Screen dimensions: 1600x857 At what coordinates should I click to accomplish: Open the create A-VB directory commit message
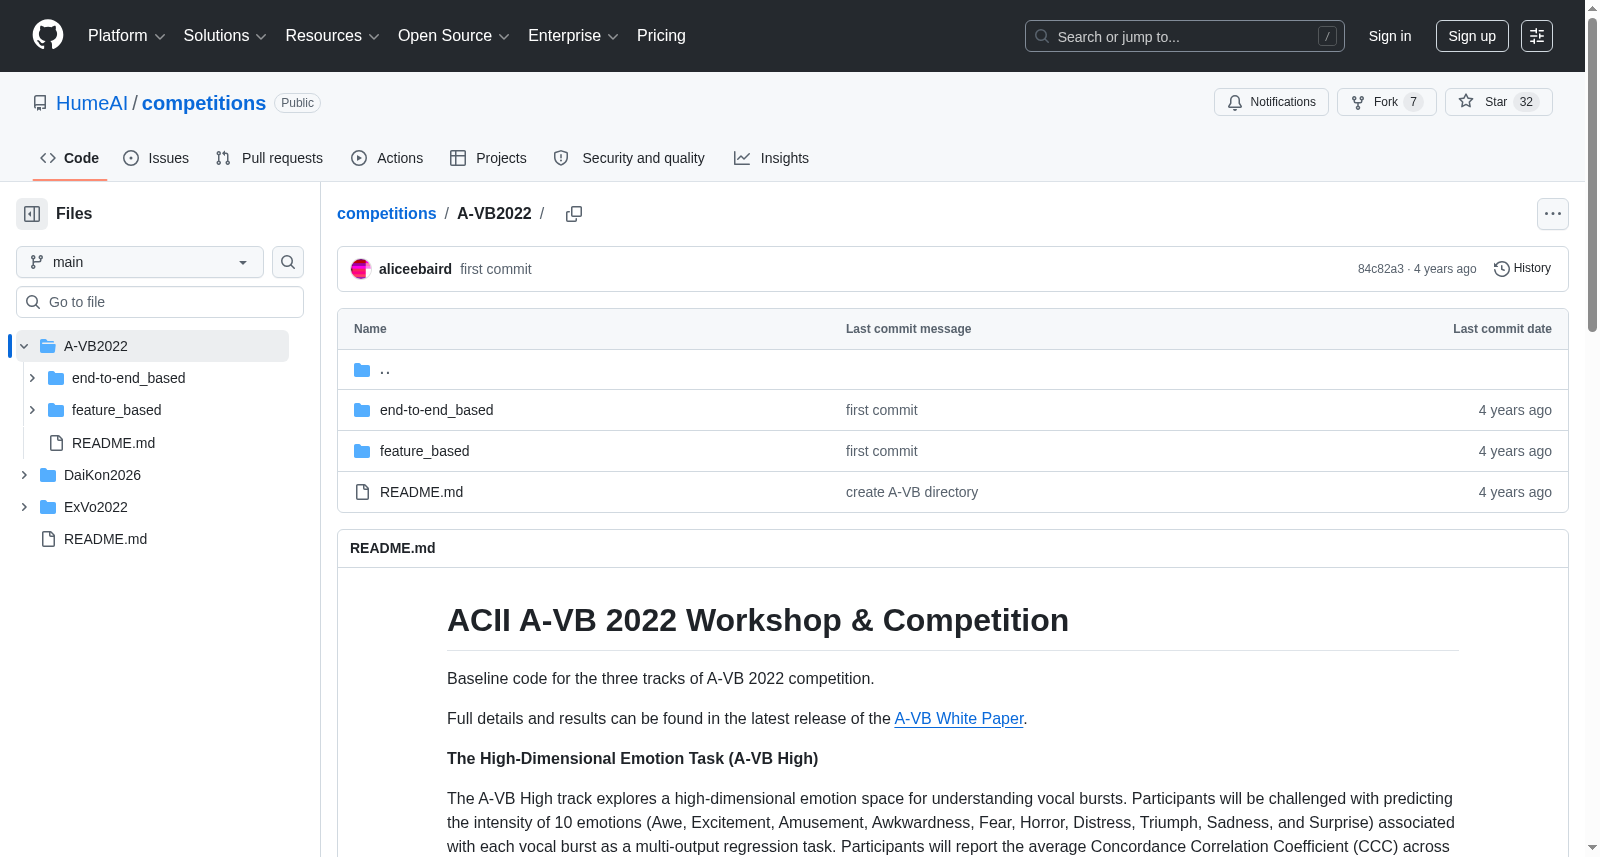pos(912,492)
